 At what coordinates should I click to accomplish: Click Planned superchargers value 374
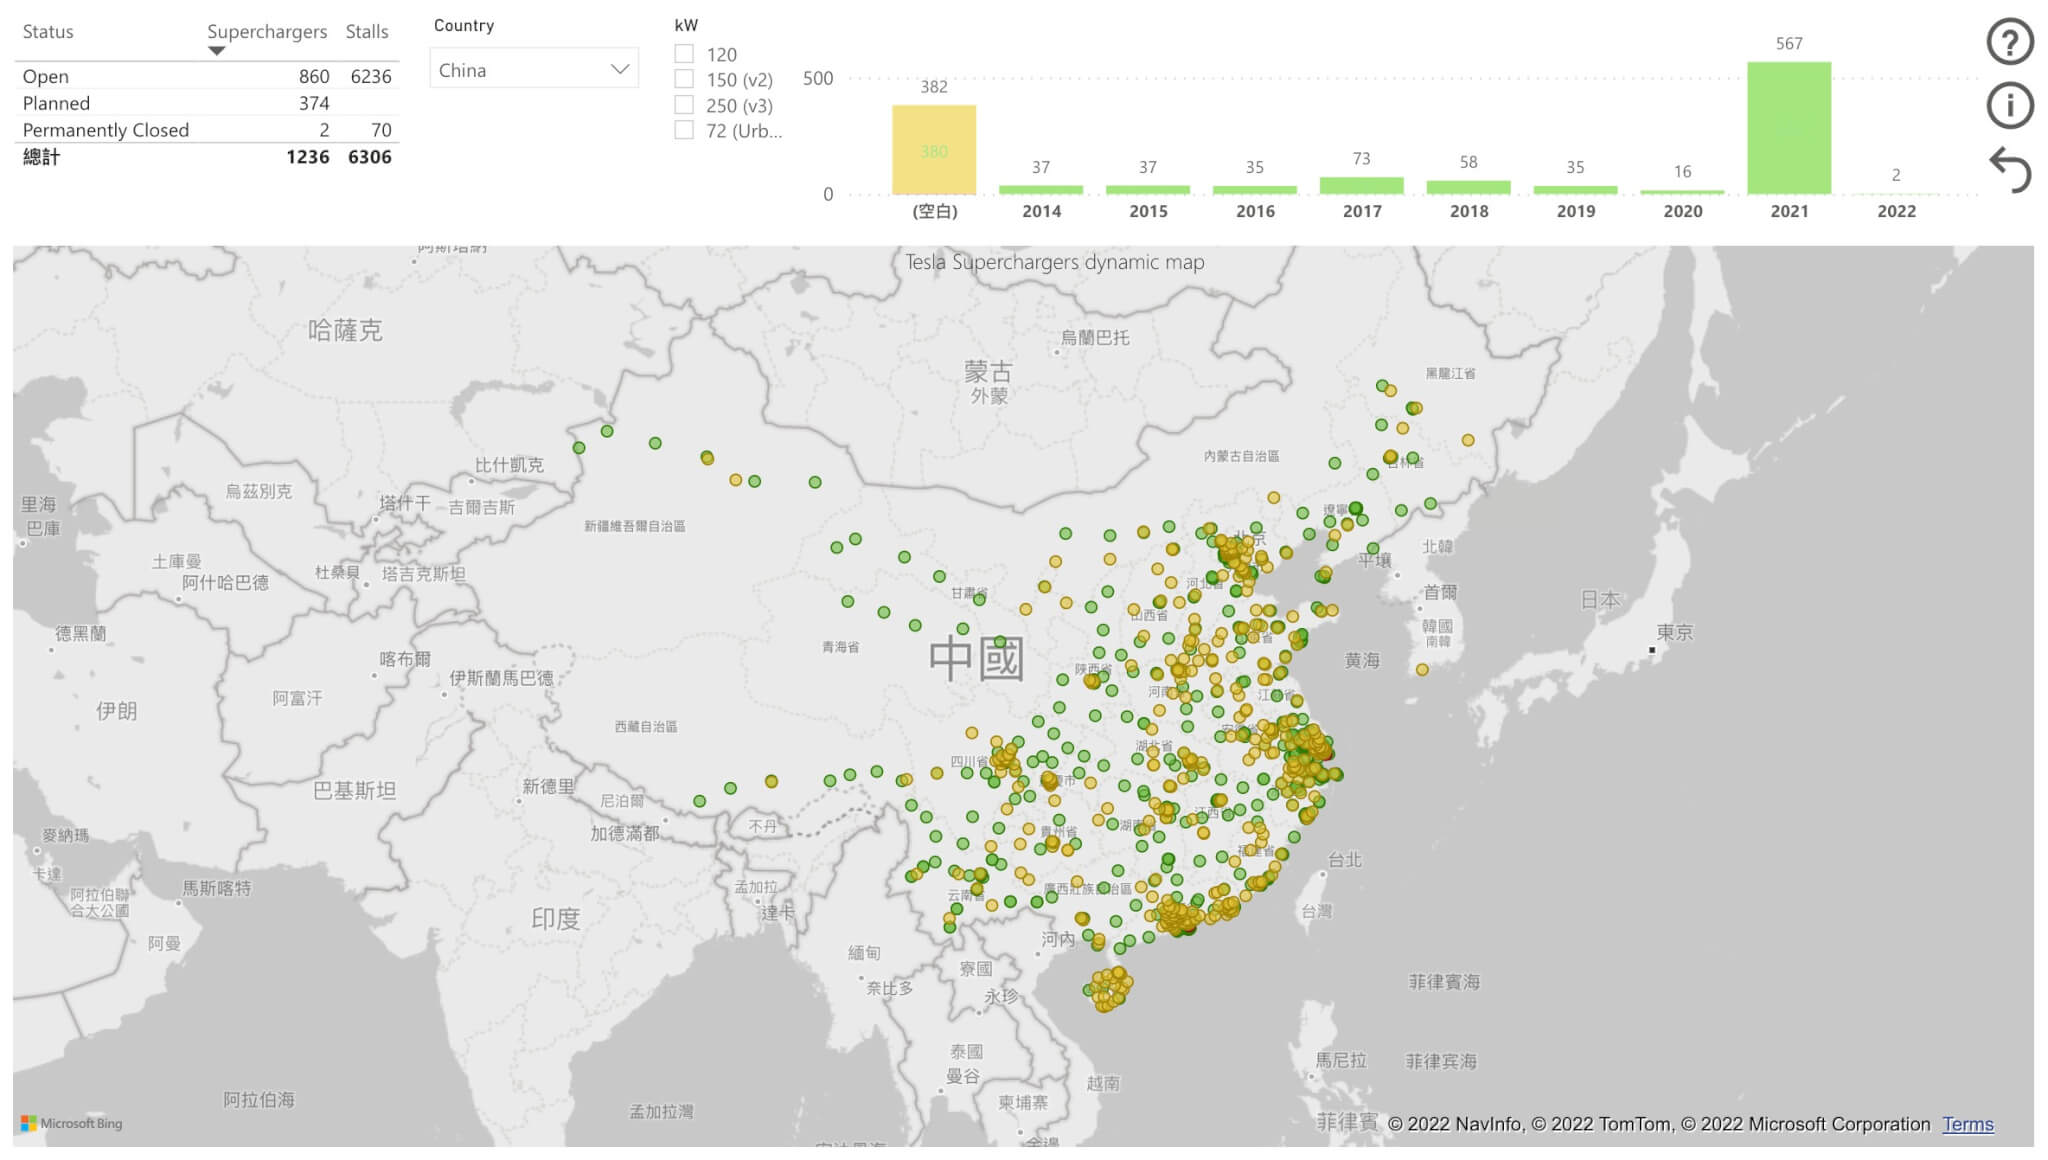pyautogui.click(x=314, y=103)
